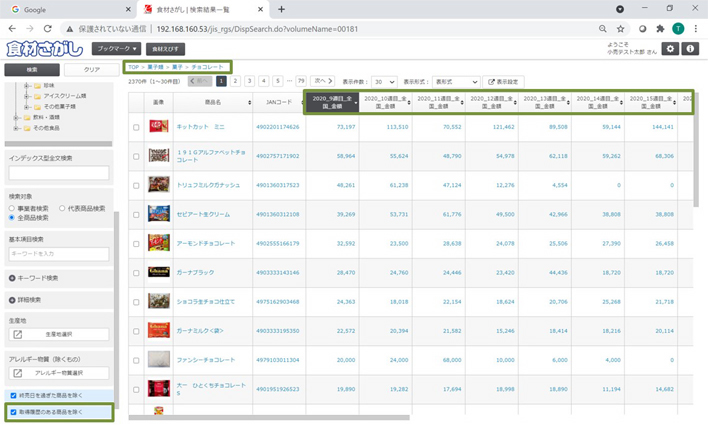The width and height of the screenshot is (708, 426).
Task: Open the information icon in header
Action: coord(690,49)
